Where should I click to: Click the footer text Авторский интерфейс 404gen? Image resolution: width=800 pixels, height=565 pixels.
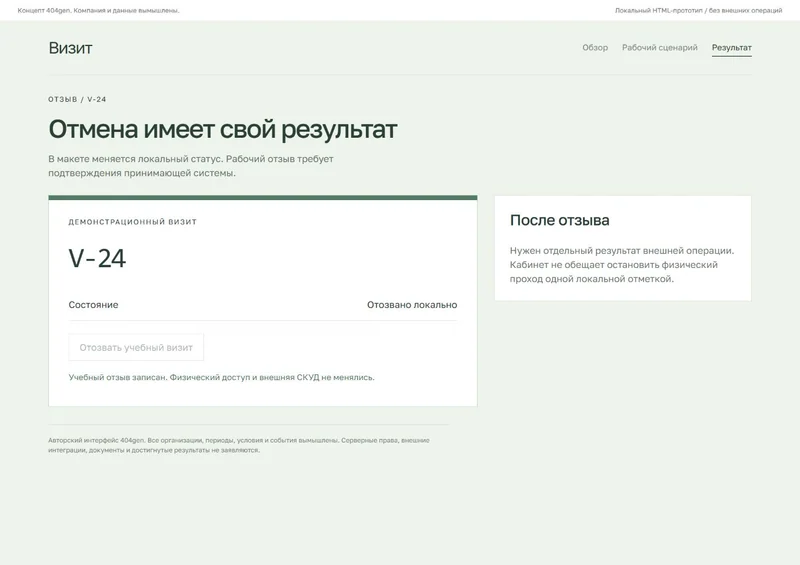tap(239, 445)
